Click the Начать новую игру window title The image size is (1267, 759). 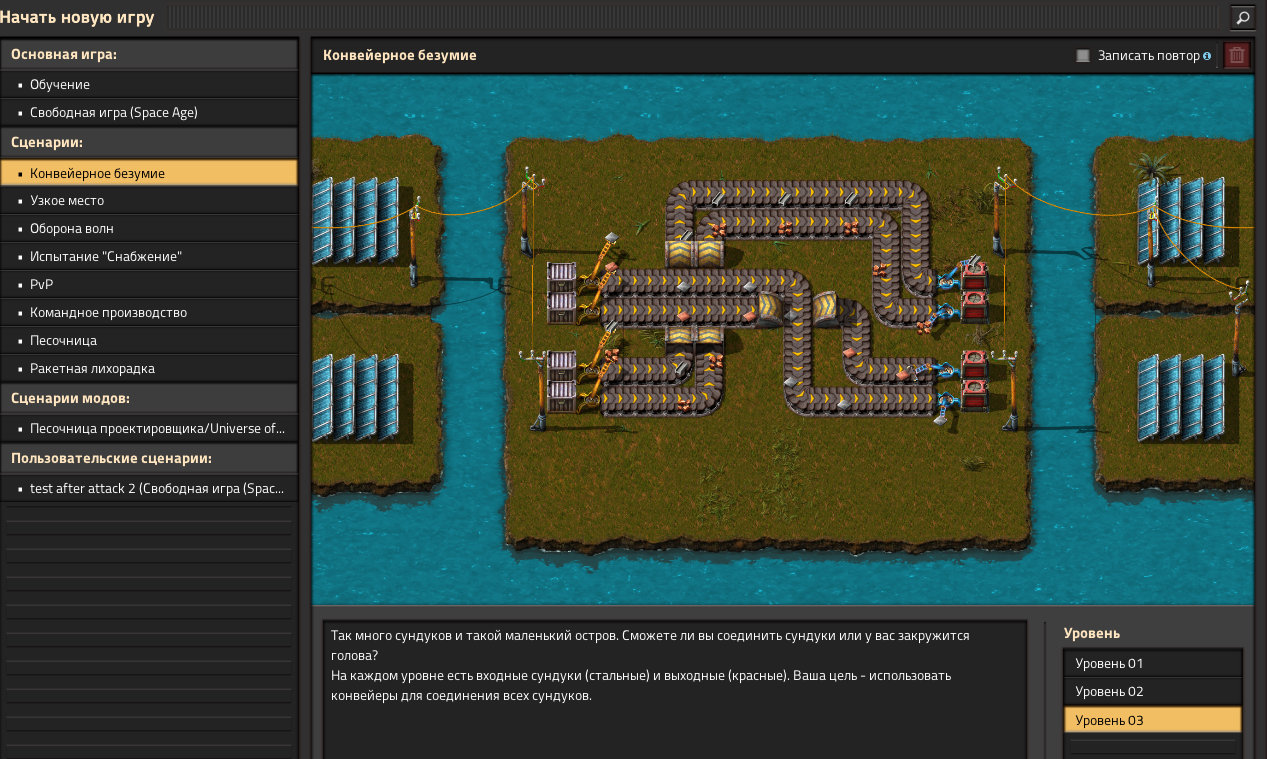[x=77, y=17]
